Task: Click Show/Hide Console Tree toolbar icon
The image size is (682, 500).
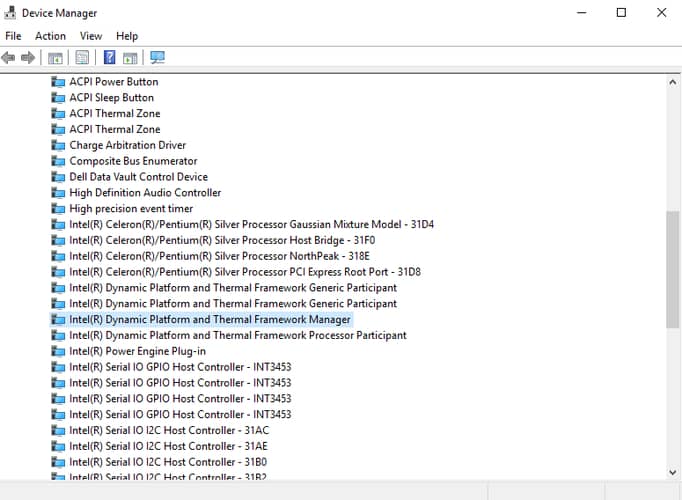Action: click(x=55, y=58)
